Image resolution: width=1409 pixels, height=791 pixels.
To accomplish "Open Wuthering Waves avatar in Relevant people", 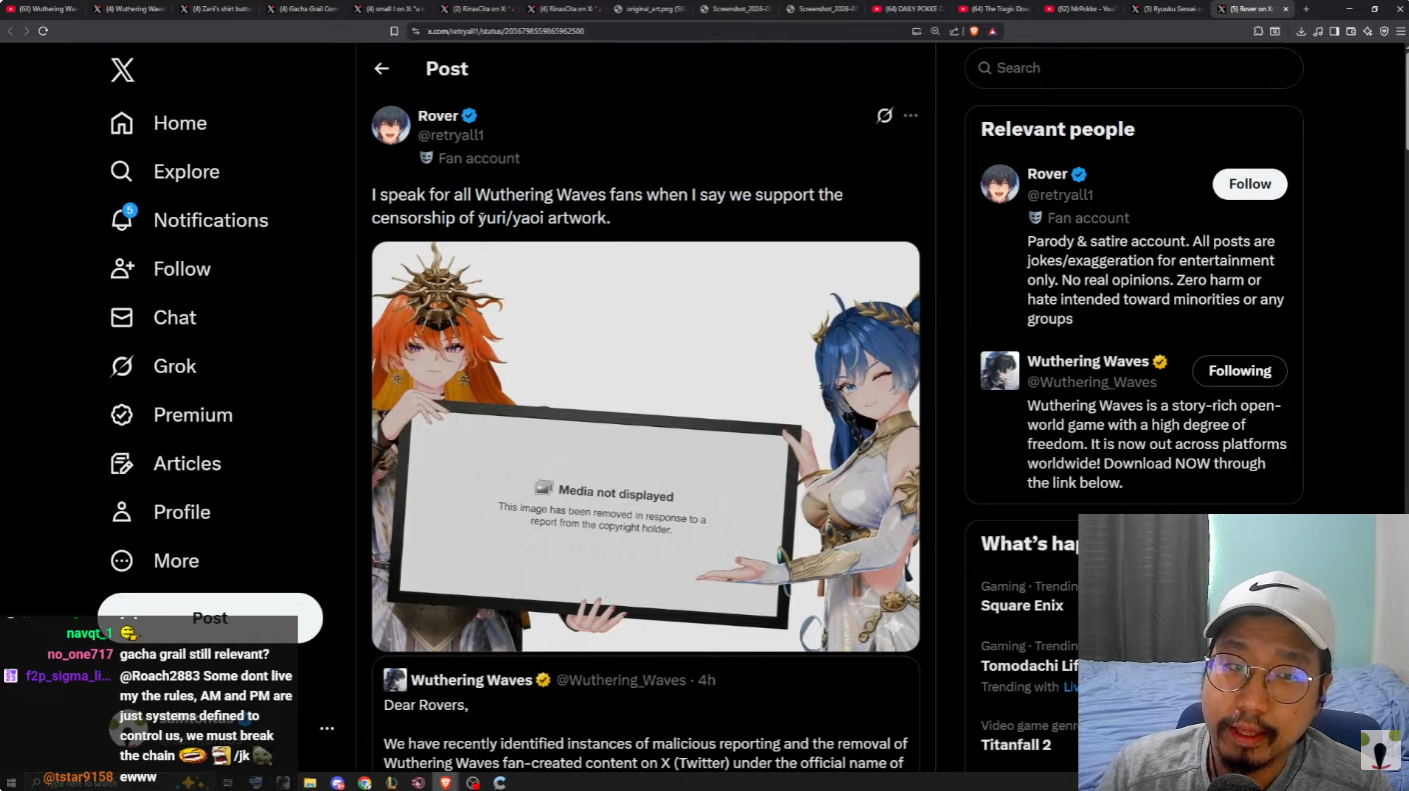I will click(x=999, y=370).
